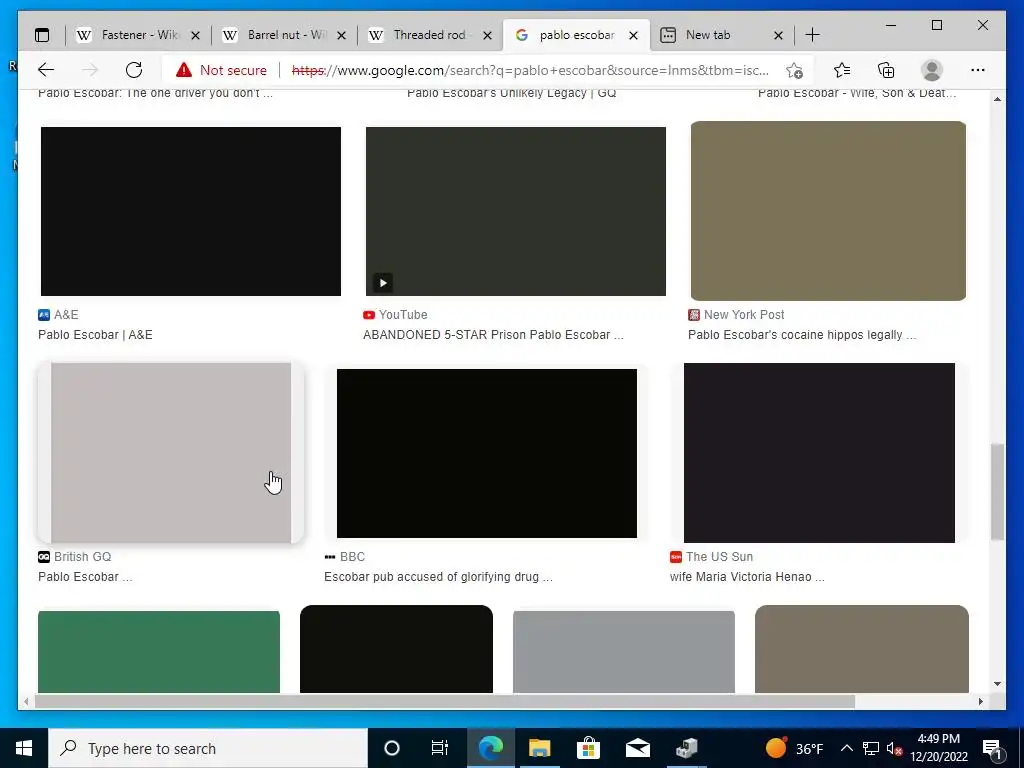Image resolution: width=1024 pixels, height=768 pixels.
Task: Open Task View on taskbar
Action: (440, 748)
